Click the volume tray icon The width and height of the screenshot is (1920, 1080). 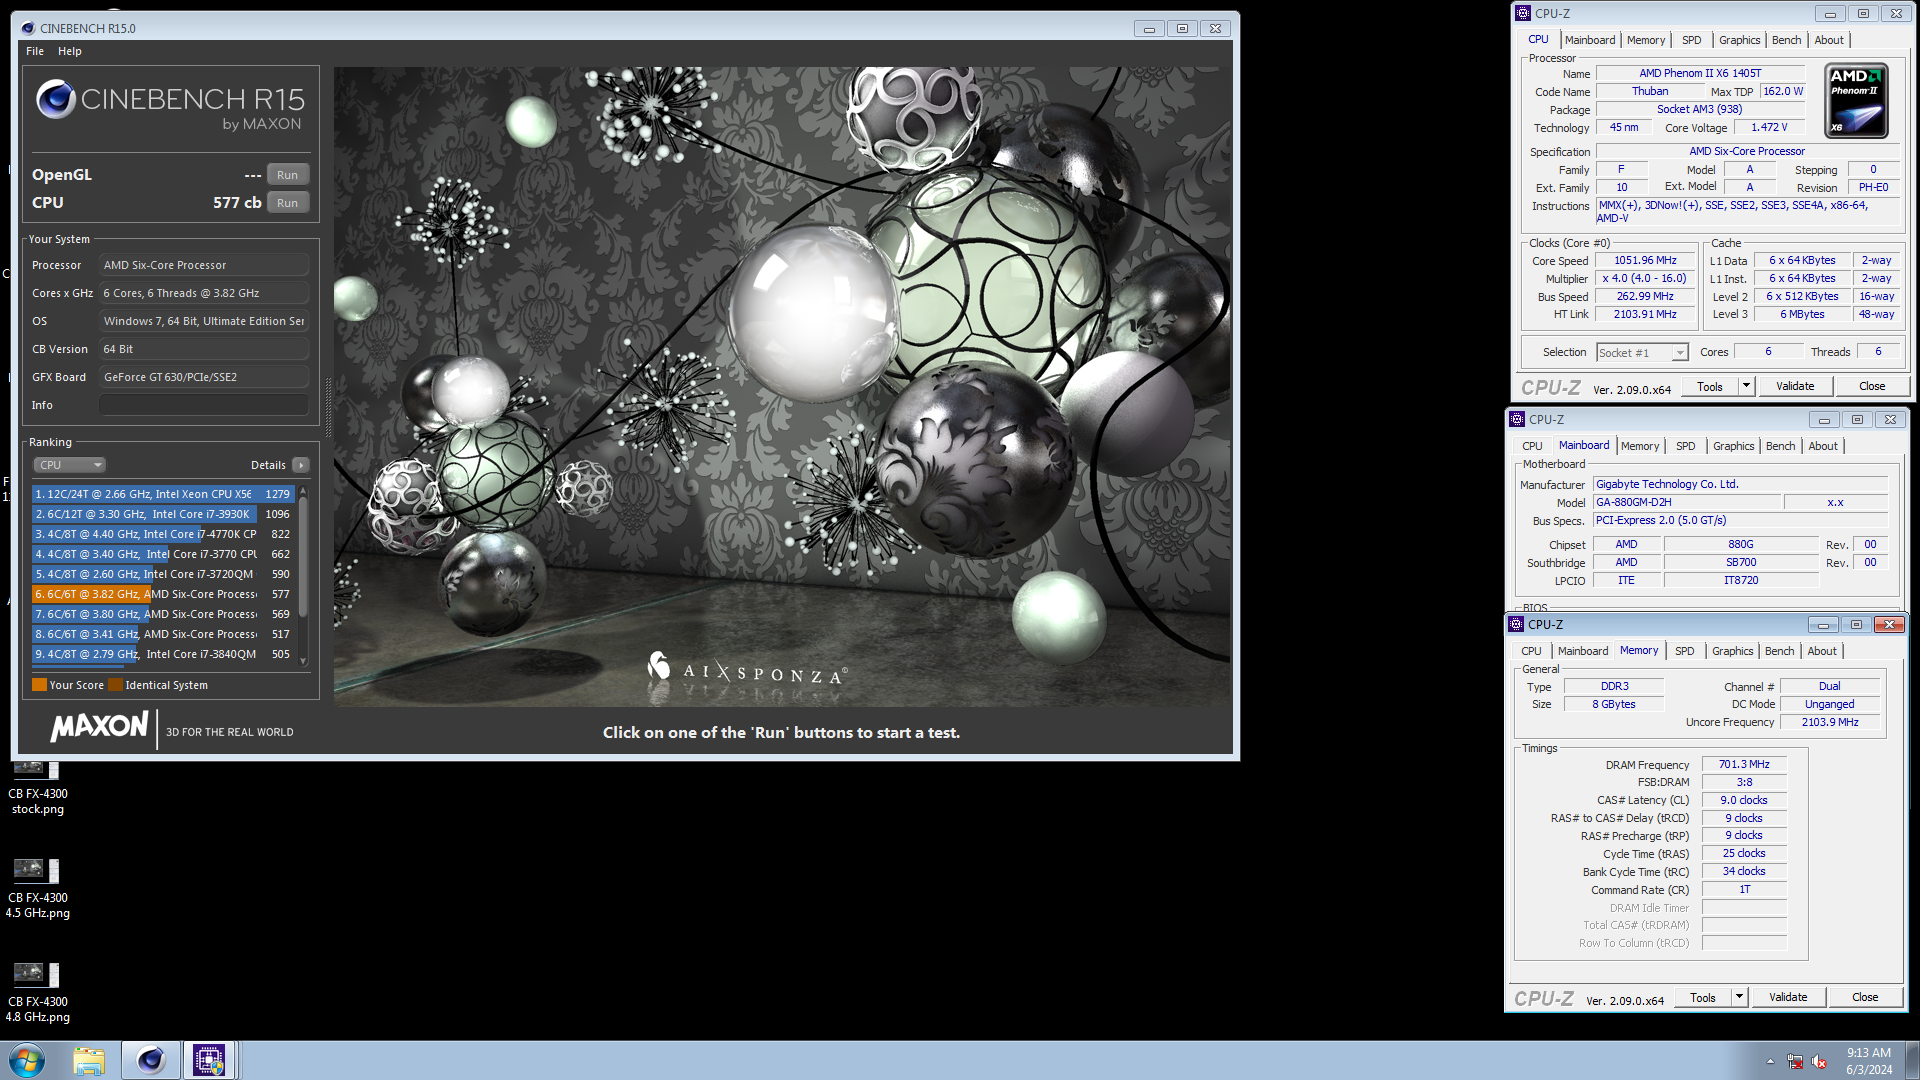pyautogui.click(x=1819, y=1062)
